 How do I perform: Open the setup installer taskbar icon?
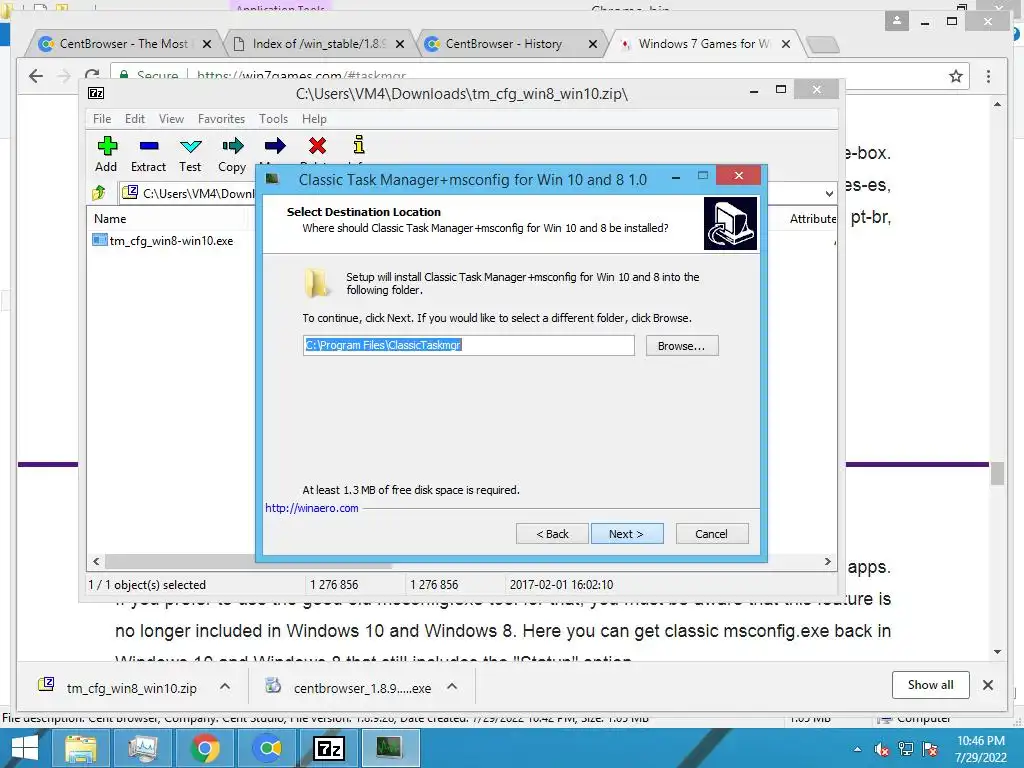(390, 748)
